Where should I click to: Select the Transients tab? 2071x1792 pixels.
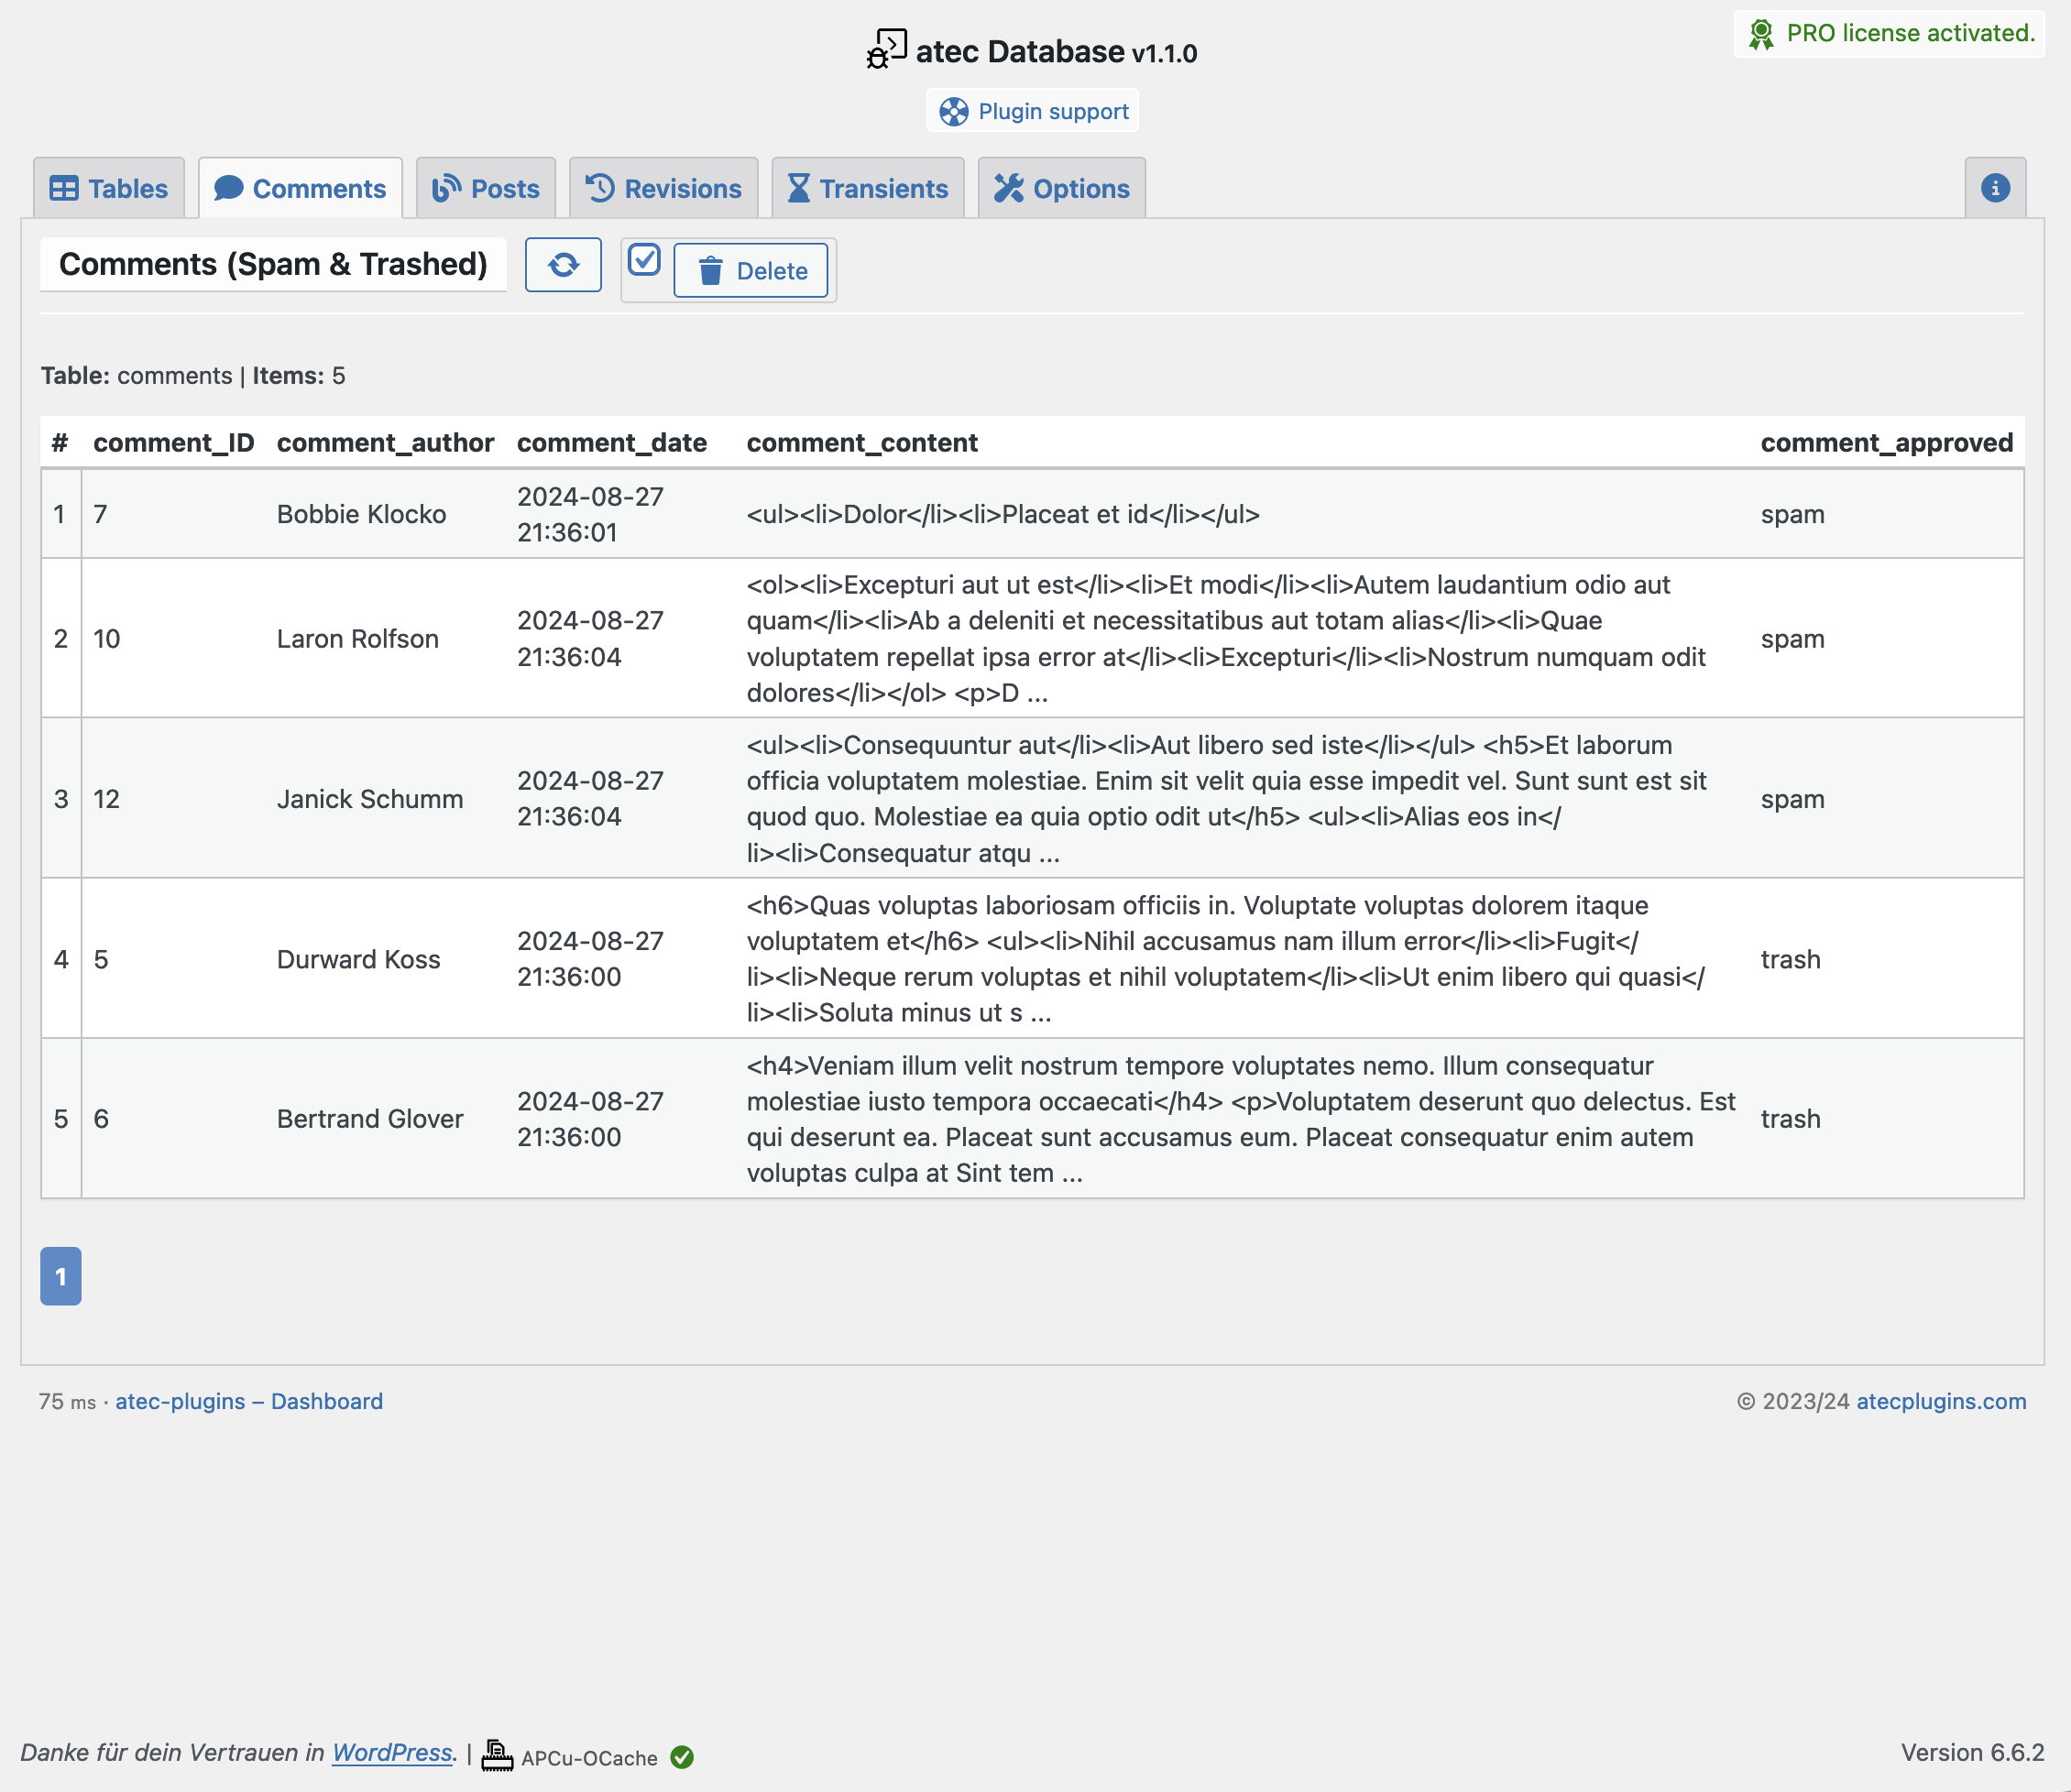pyautogui.click(x=868, y=188)
